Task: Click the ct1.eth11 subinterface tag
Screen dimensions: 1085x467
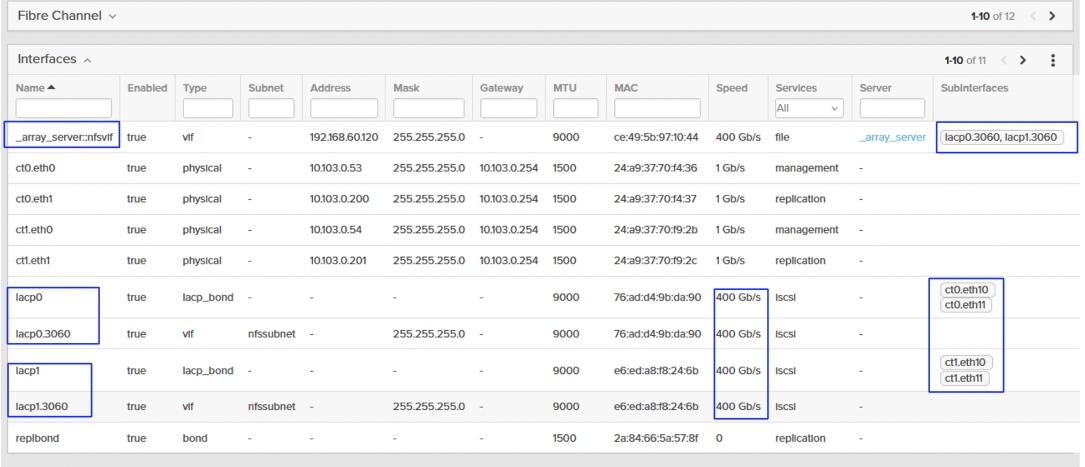Action: [x=965, y=378]
